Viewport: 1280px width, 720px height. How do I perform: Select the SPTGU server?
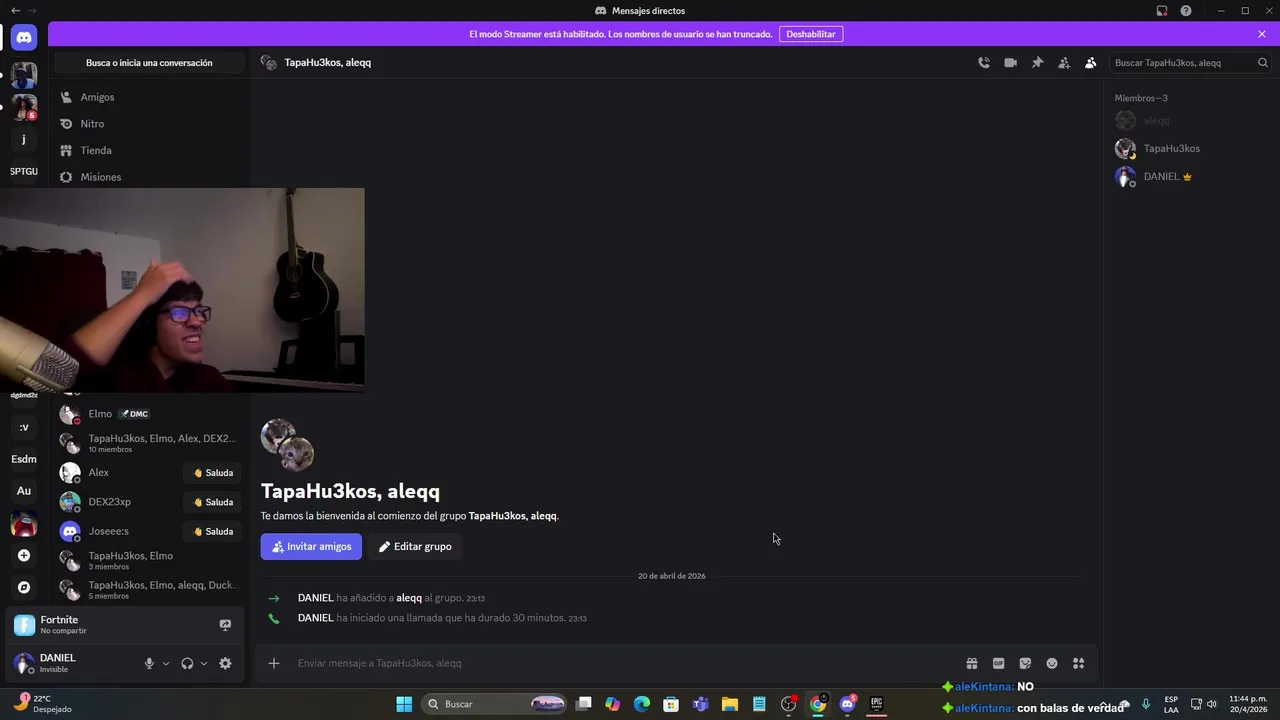[x=24, y=171]
